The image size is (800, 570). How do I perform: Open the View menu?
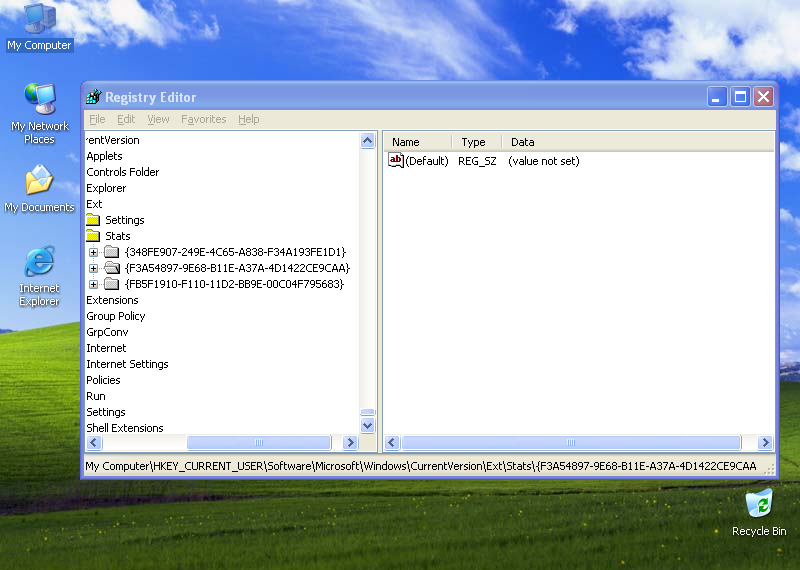click(x=158, y=119)
